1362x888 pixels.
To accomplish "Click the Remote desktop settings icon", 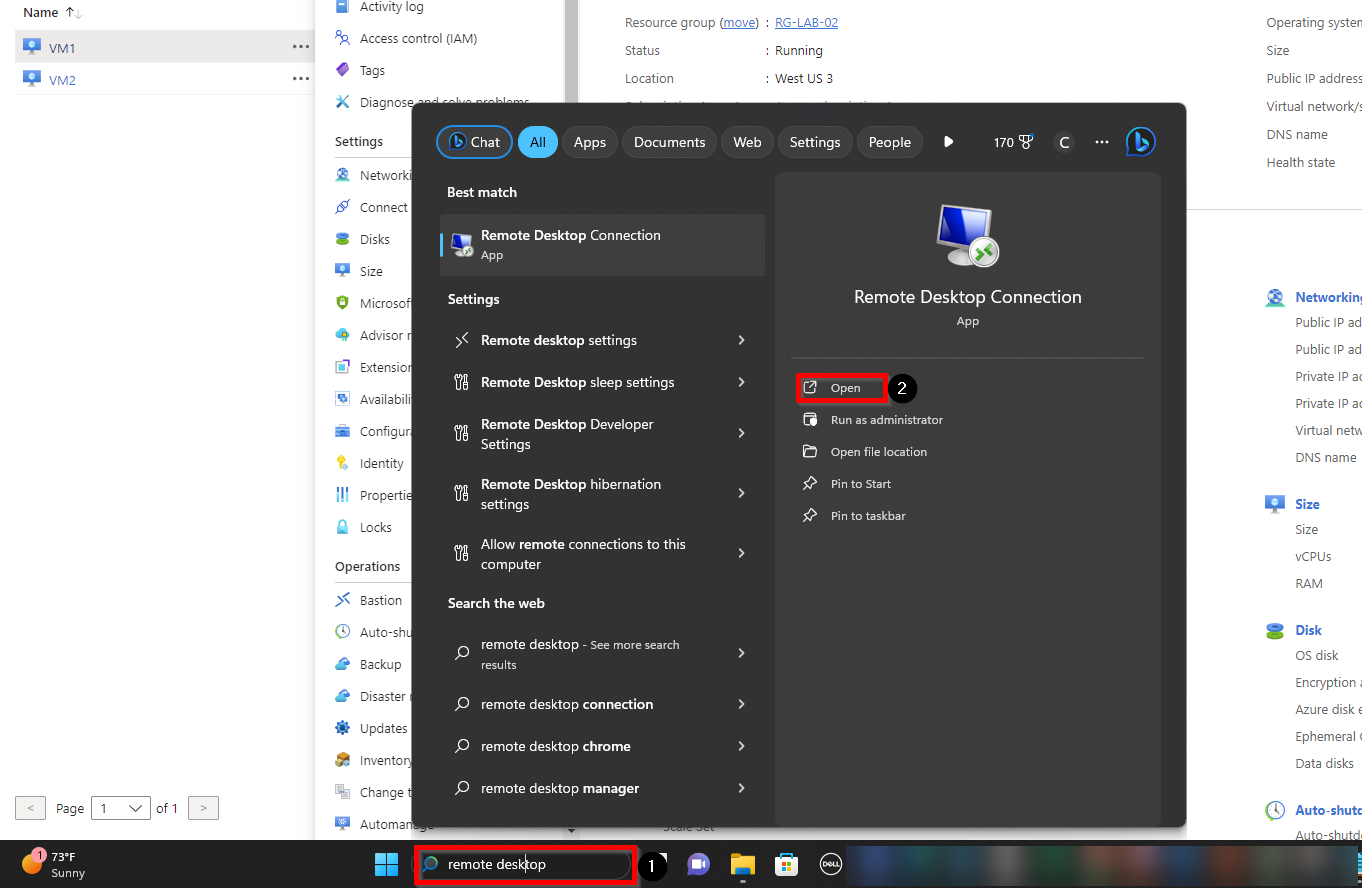I will point(461,340).
